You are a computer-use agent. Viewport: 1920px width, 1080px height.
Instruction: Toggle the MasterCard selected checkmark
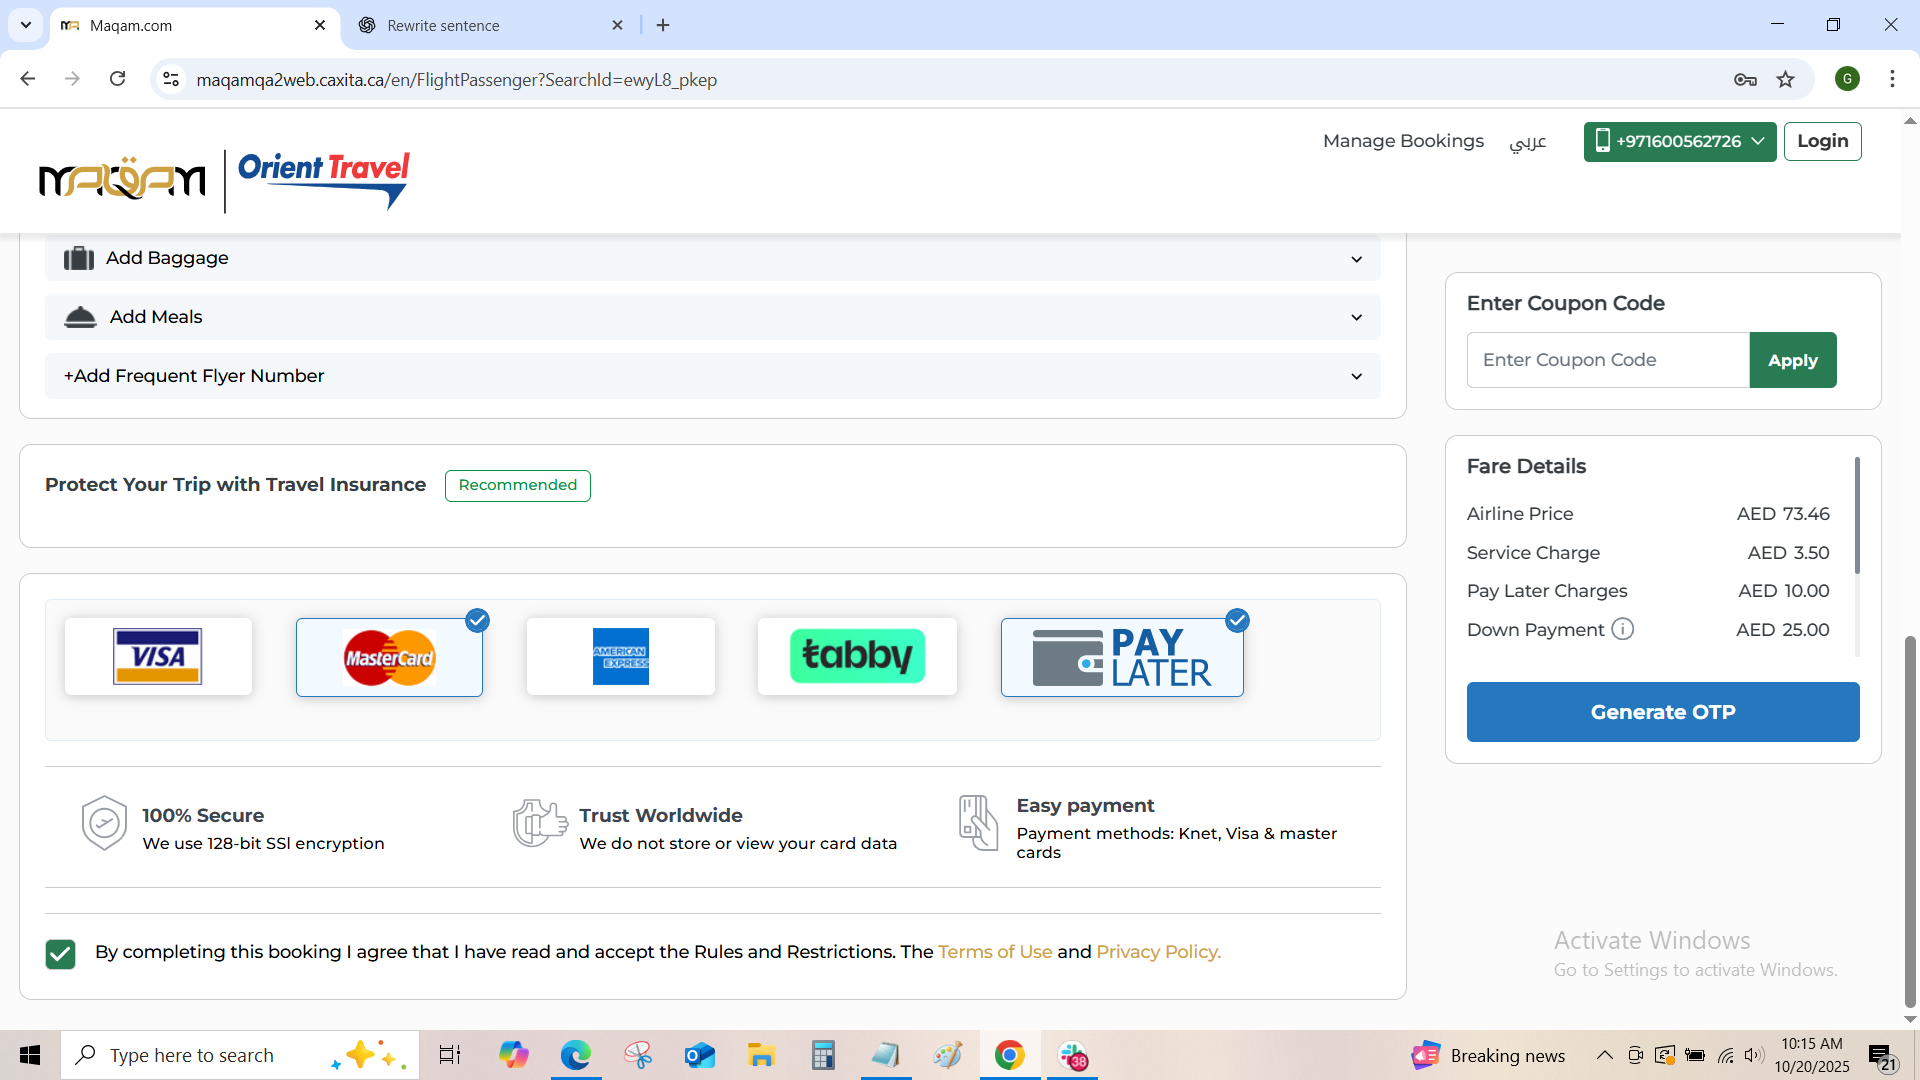pos(478,621)
